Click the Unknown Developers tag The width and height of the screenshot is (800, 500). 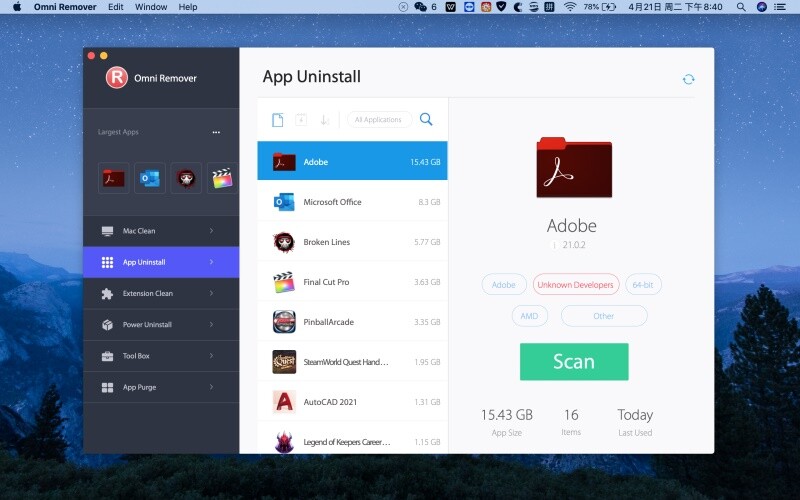[x=576, y=285]
